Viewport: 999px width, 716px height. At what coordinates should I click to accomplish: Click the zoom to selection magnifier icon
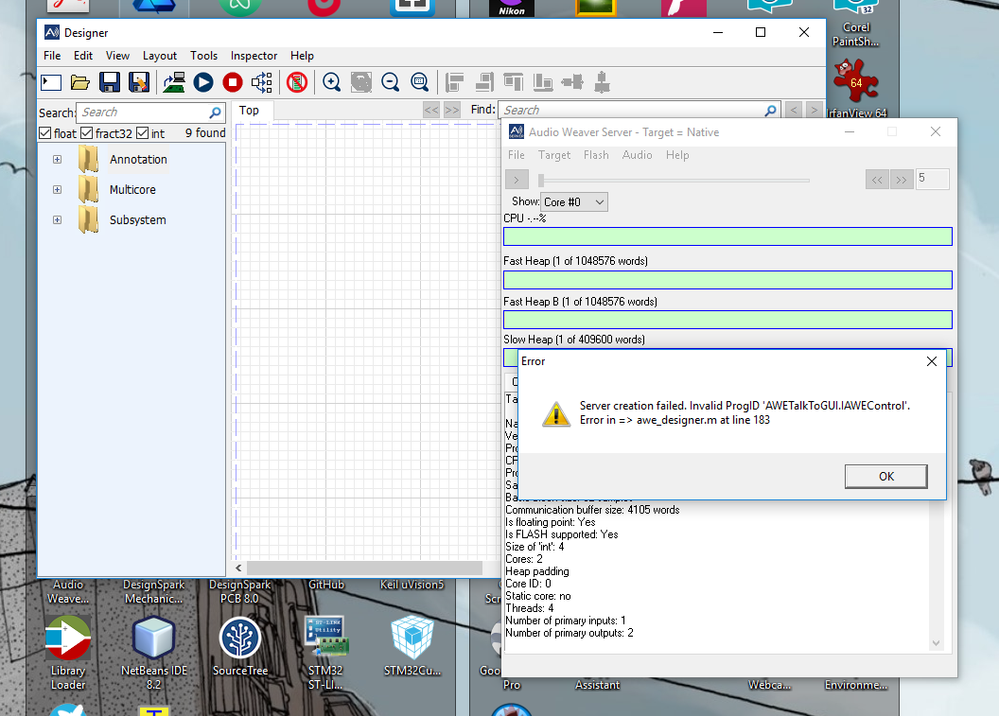click(419, 82)
